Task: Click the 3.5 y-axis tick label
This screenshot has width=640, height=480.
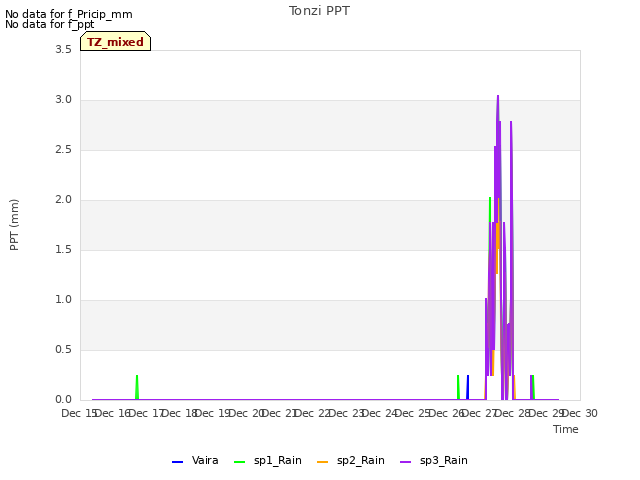Action: (x=63, y=49)
